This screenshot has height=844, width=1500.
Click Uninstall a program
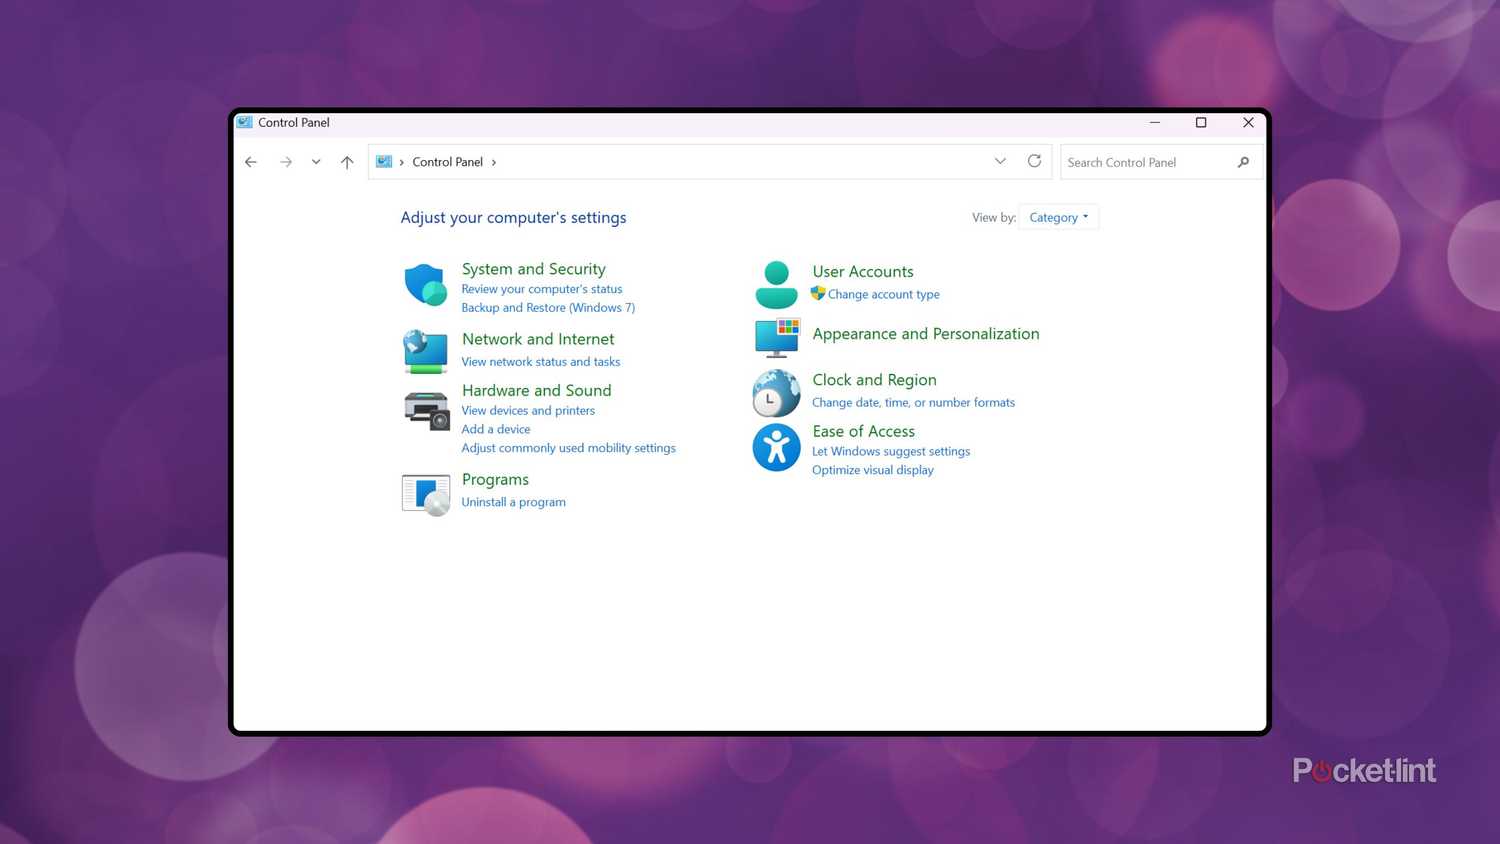pyautogui.click(x=513, y=501)
